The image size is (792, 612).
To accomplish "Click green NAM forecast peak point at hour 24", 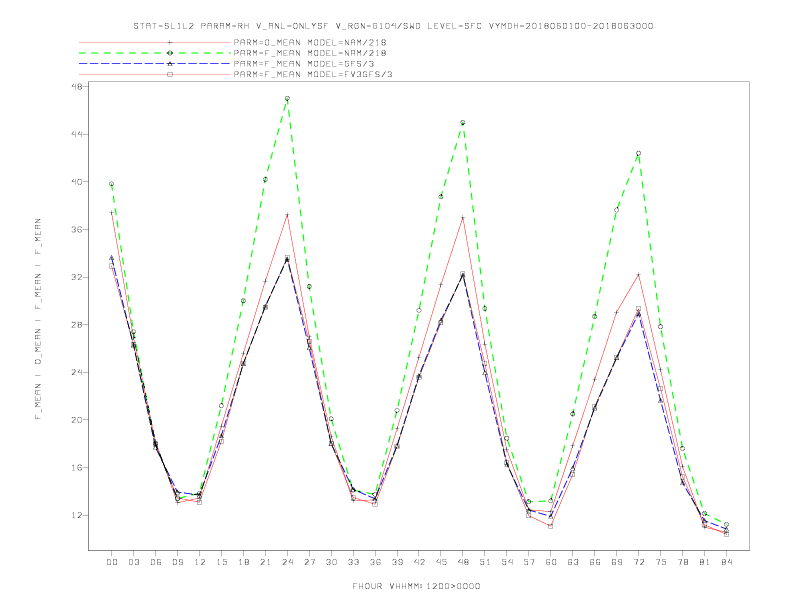I will [287, 98].
